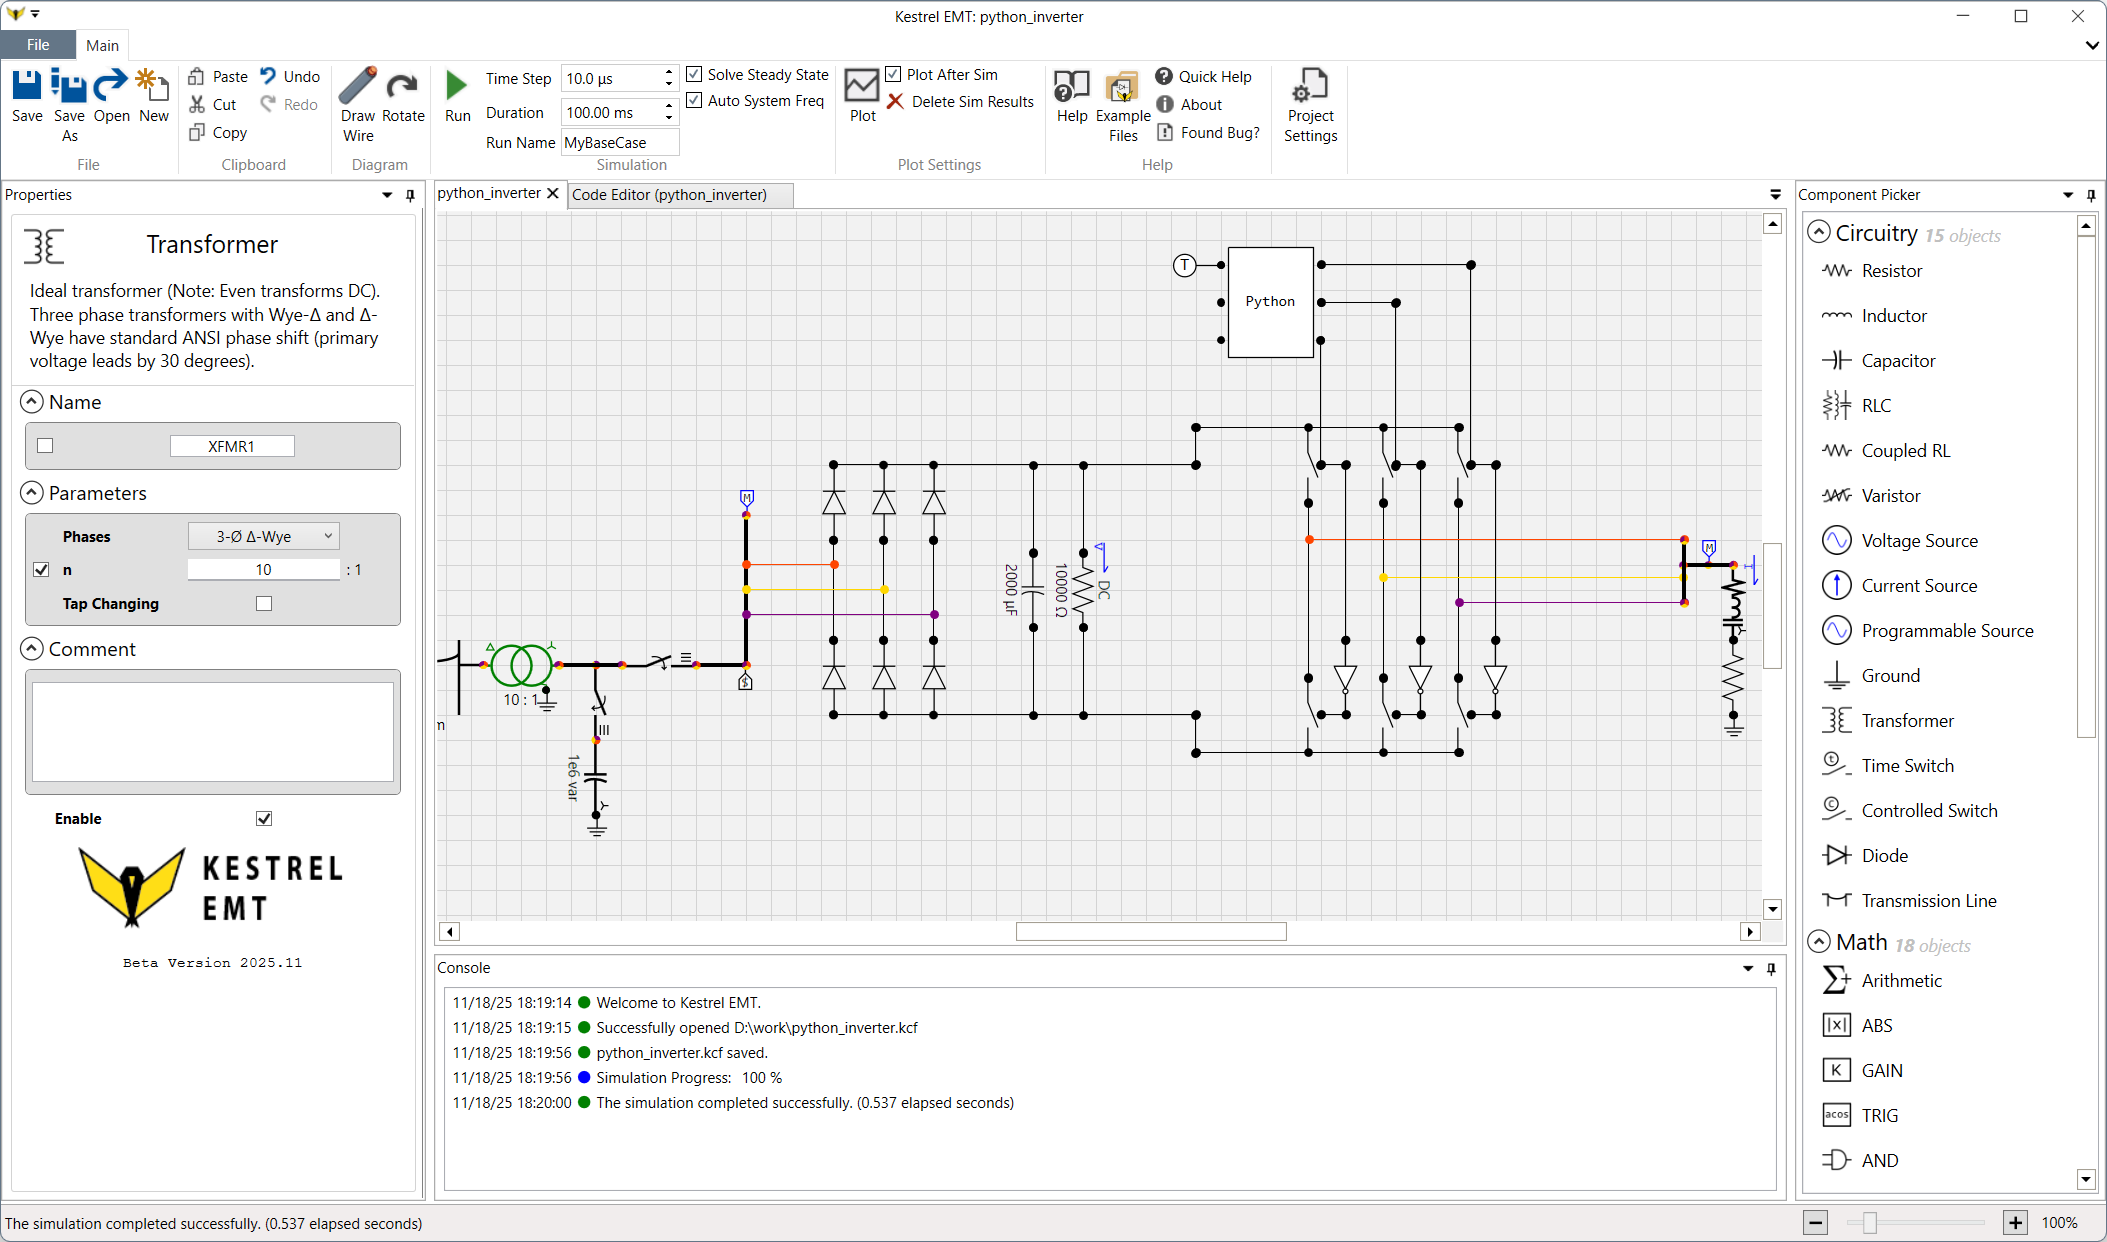Open the document tab list dropdown
2107x1242 pixels.
click(1775, 195)
